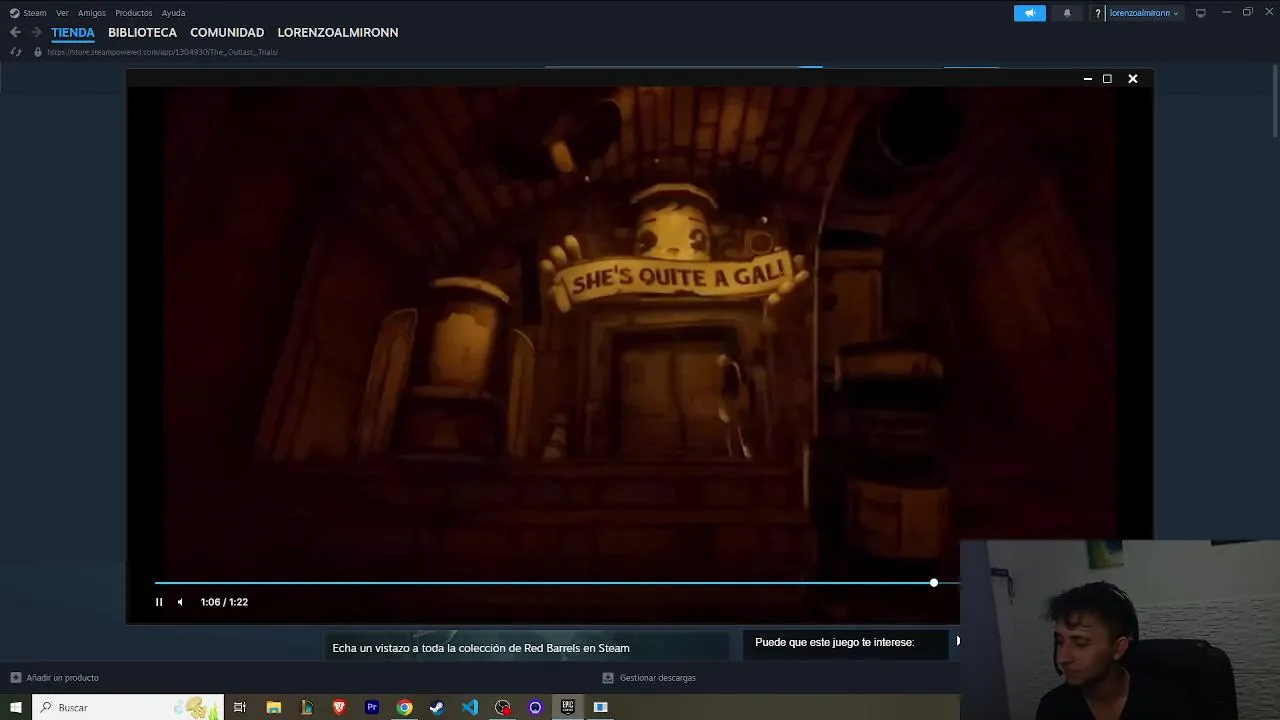Open the LORENZOALMIRONN profile tab
Screen dimensions: 1280x720
338,33
